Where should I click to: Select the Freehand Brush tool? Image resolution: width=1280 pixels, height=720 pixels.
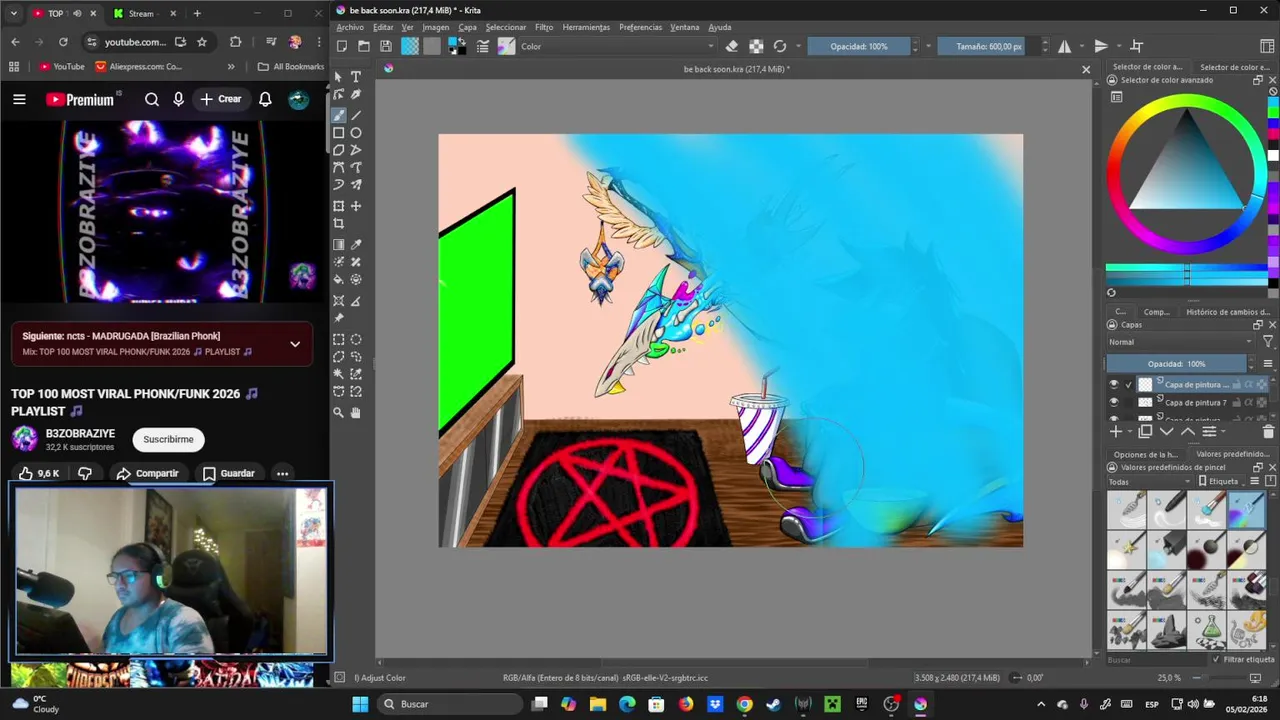[339, 115]
